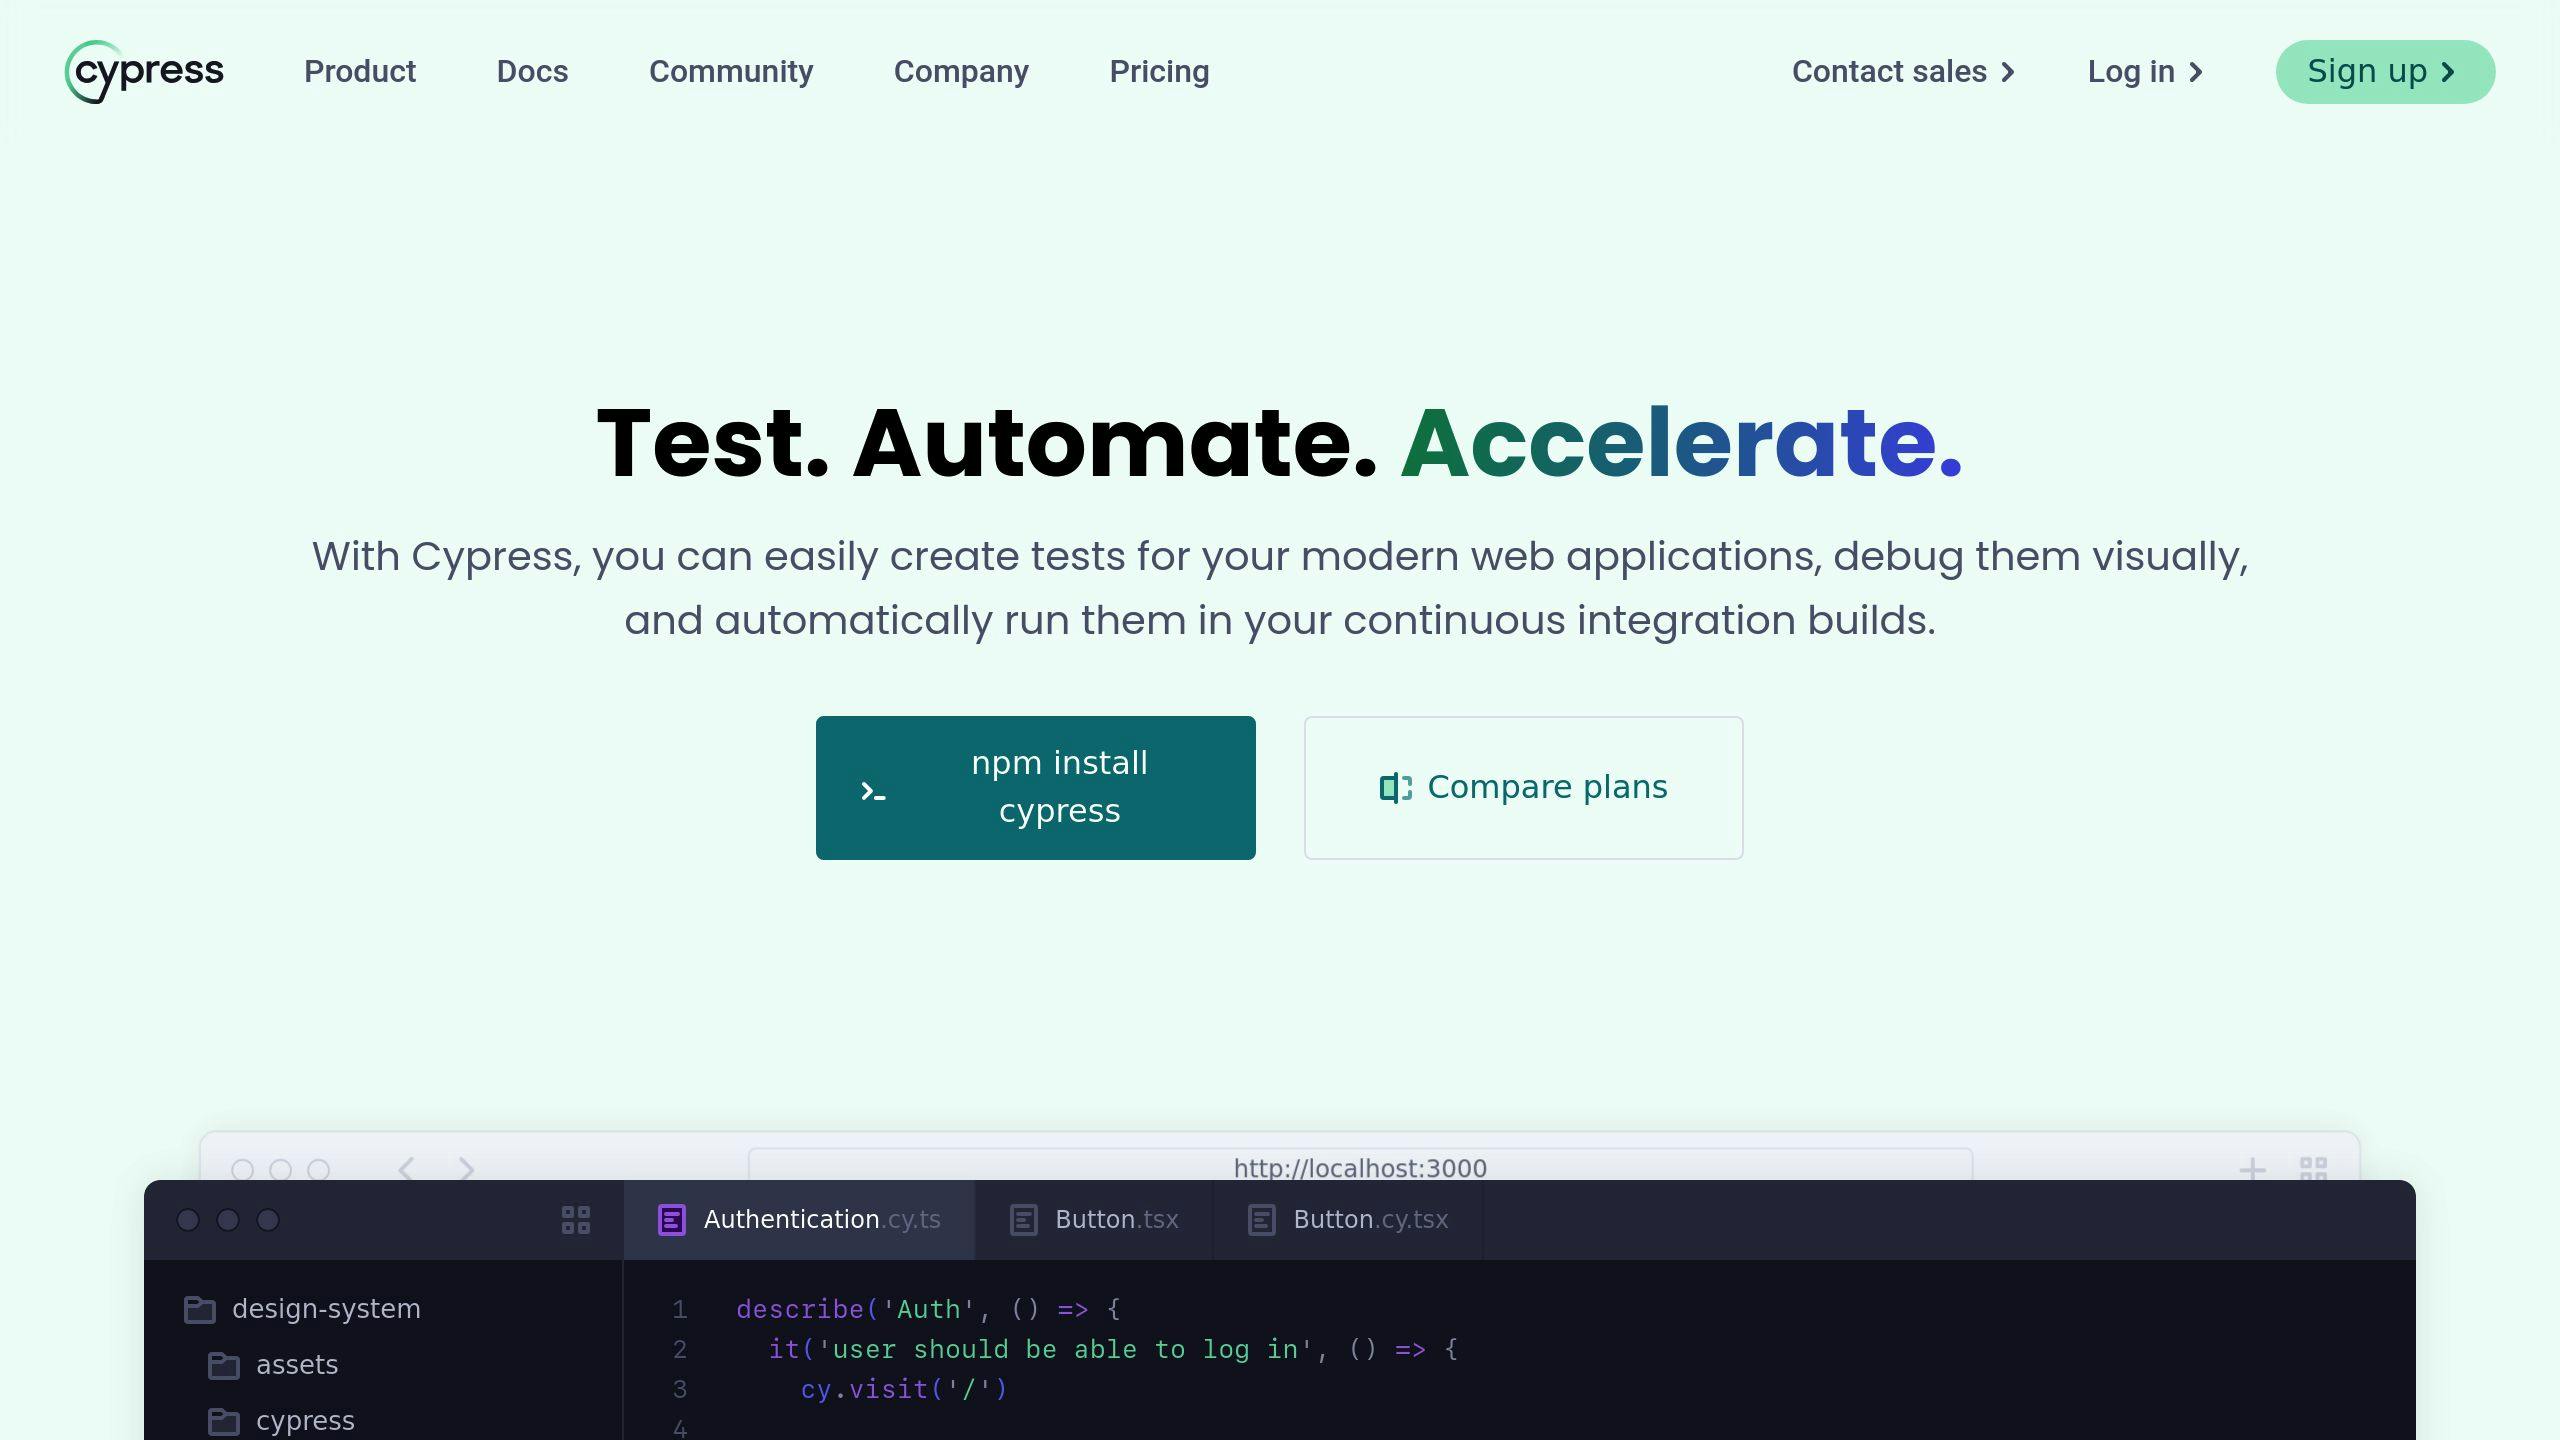Select the Authentication.cy.ts tab
The height and width of the screenshot is (1440, 2560).
point(796,1218)
